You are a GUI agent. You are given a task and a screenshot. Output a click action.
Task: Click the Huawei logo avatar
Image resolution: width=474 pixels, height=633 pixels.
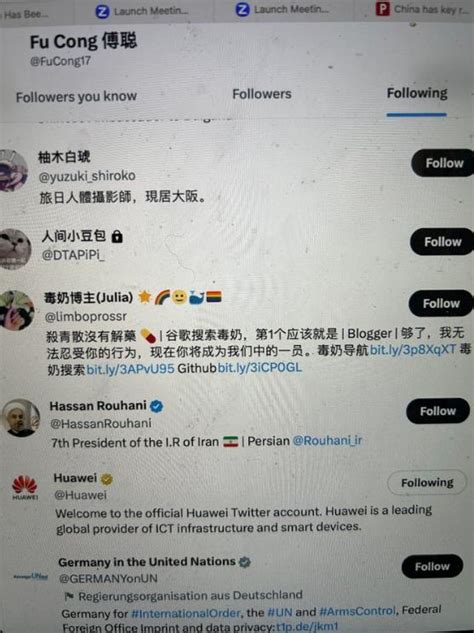pos(25,487)
